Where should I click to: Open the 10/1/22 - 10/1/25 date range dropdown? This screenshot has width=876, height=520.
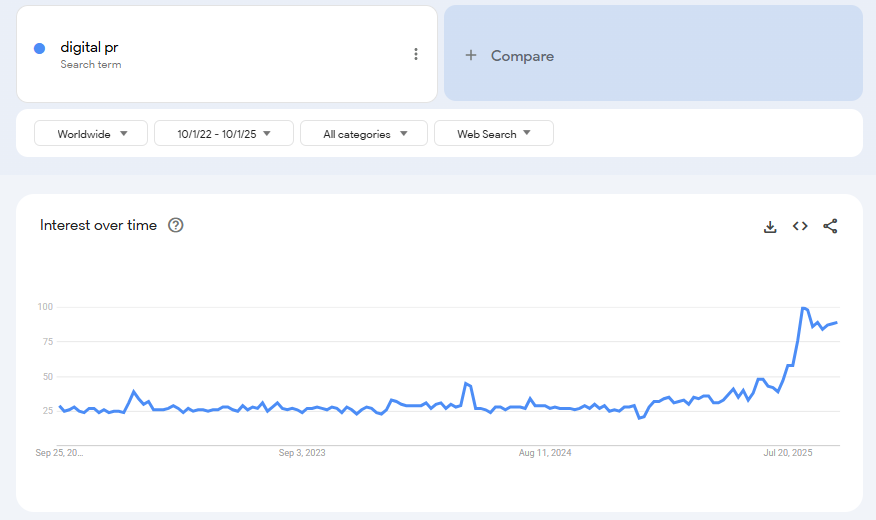tap(224, 133)
